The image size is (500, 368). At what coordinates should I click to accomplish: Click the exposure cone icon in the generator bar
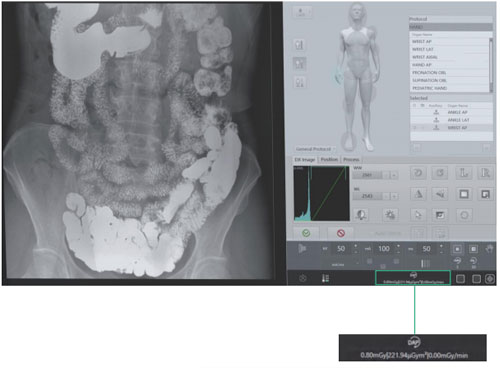tap(302, 249)
